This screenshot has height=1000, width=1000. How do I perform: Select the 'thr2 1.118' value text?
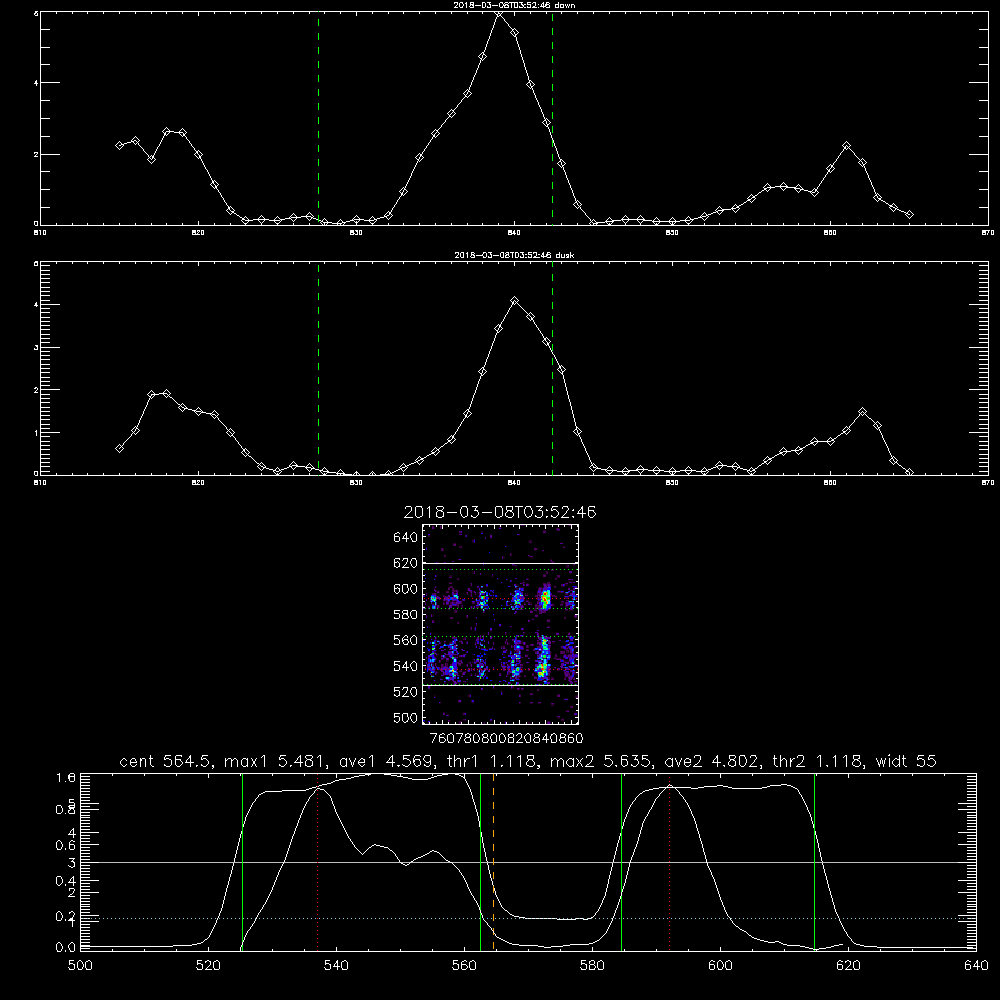pos(818,761)
